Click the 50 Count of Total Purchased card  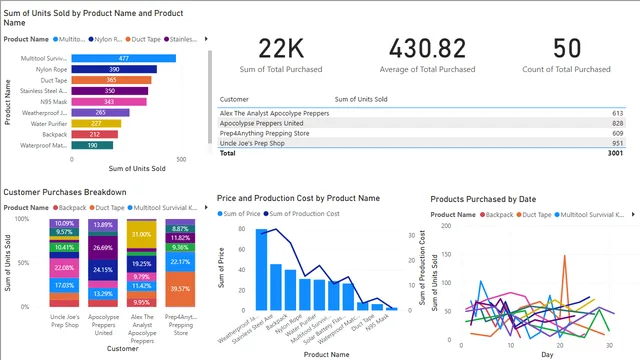567,55
